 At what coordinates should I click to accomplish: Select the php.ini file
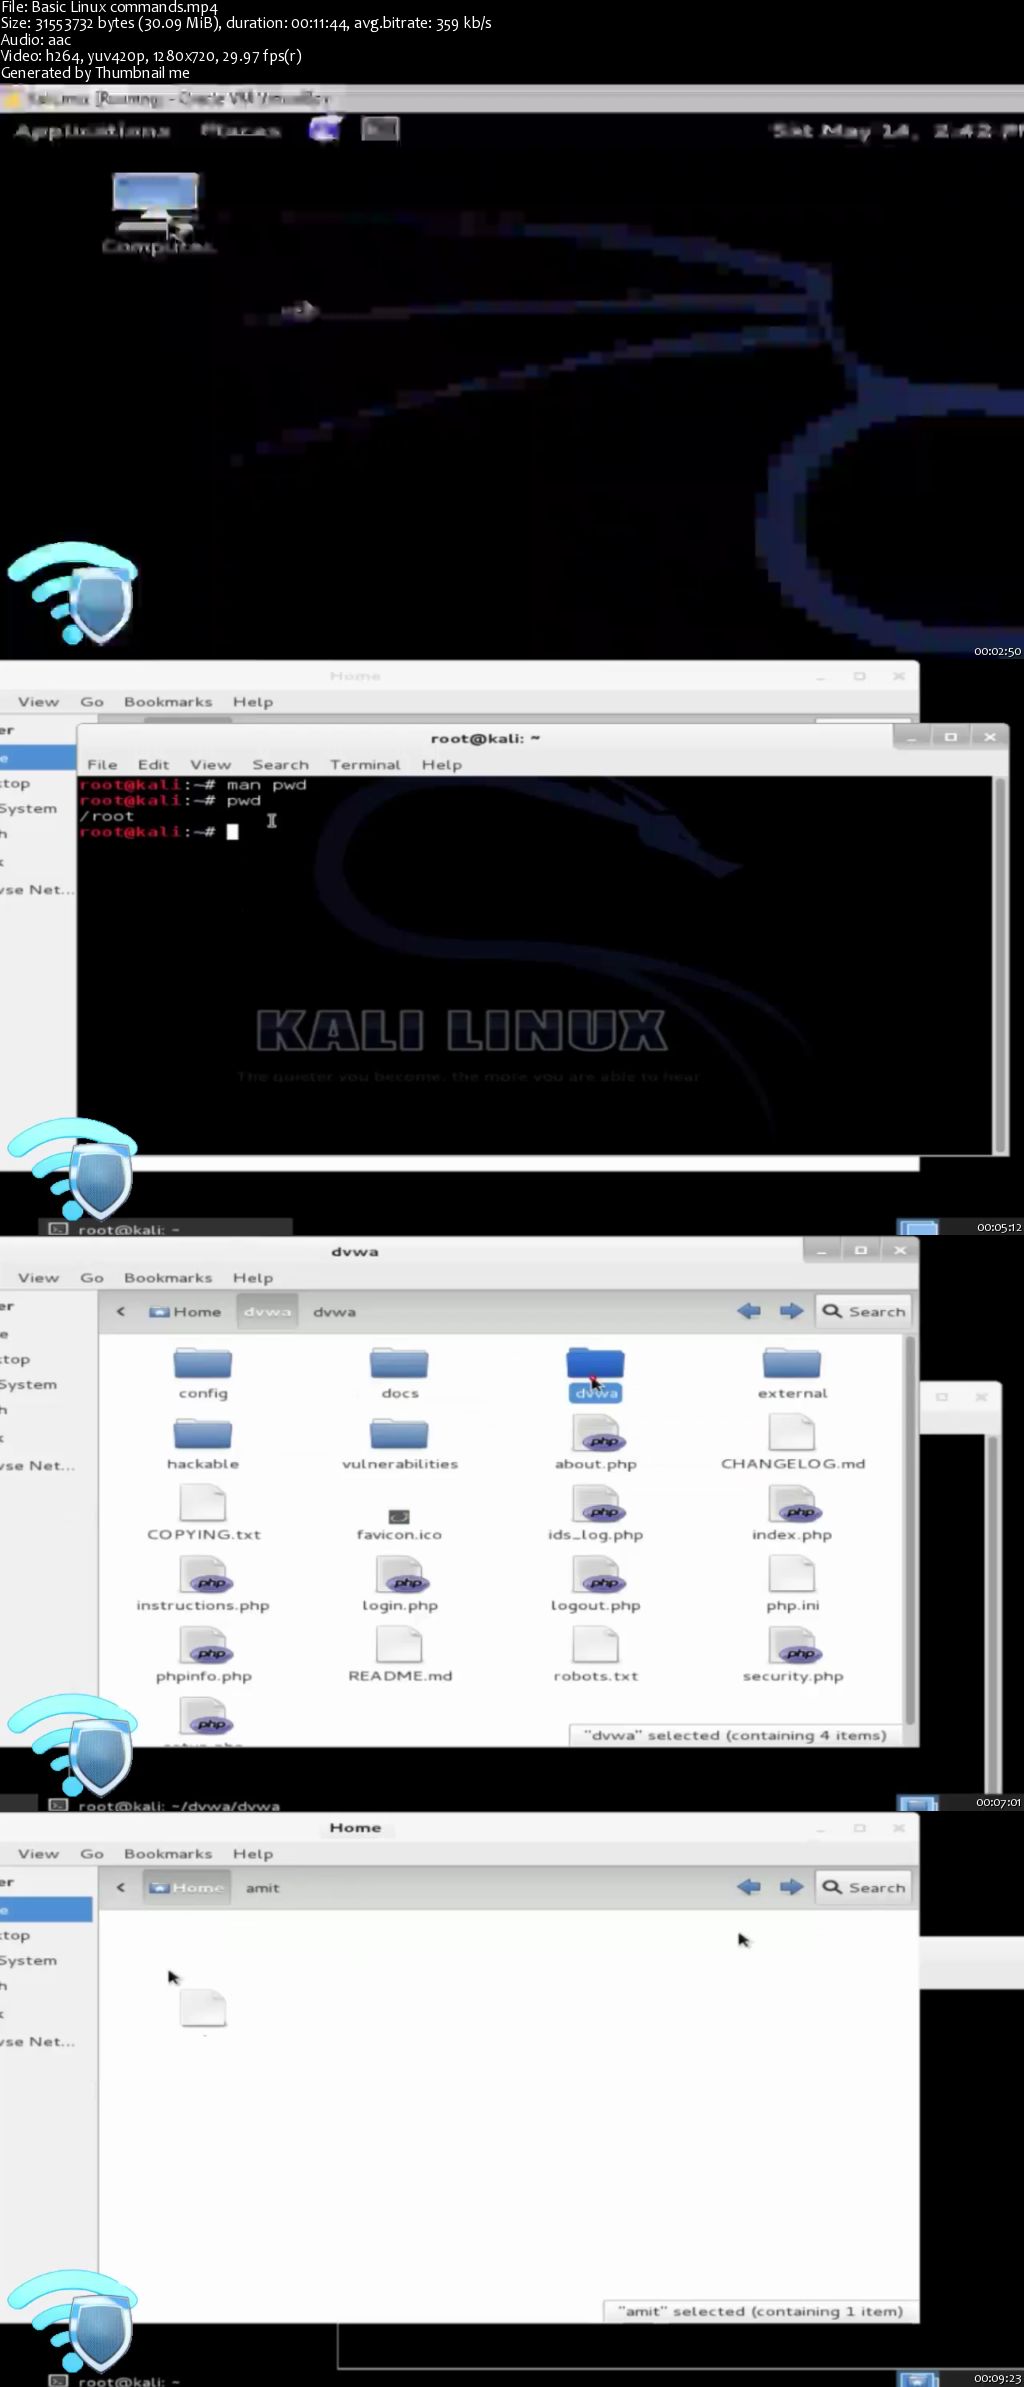point(792,1584)
